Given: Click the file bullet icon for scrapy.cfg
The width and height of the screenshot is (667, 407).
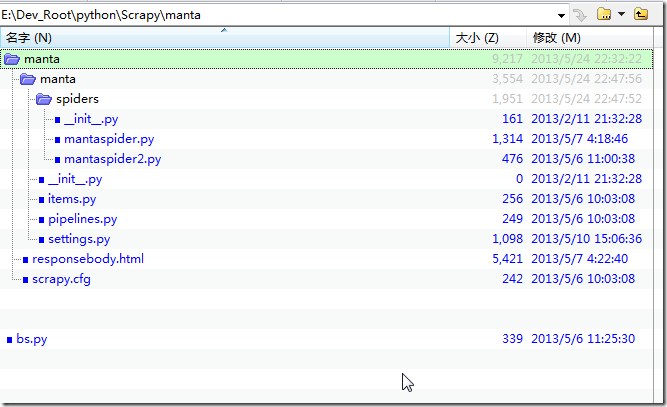Looking at the screenshot, I should tap(26, 280).
